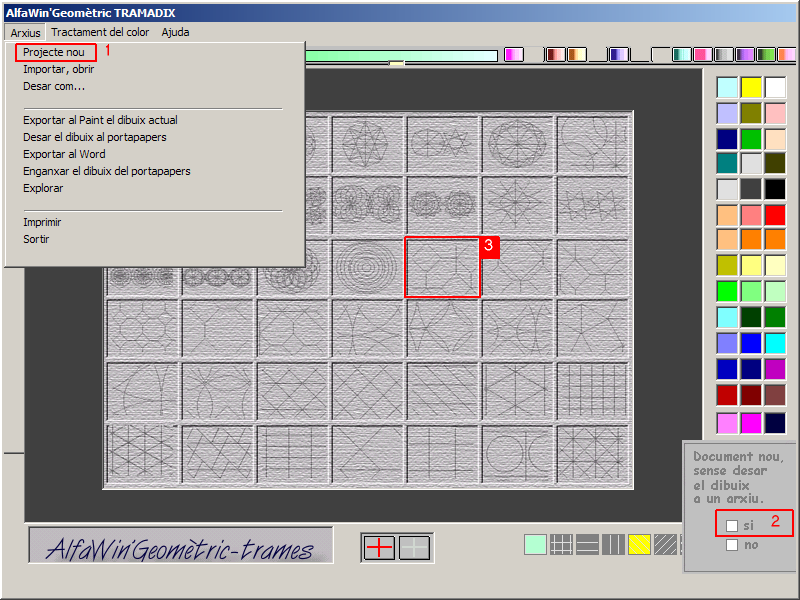Select the Explorar menu entry
800x600 pixels.
coord(43,188)
